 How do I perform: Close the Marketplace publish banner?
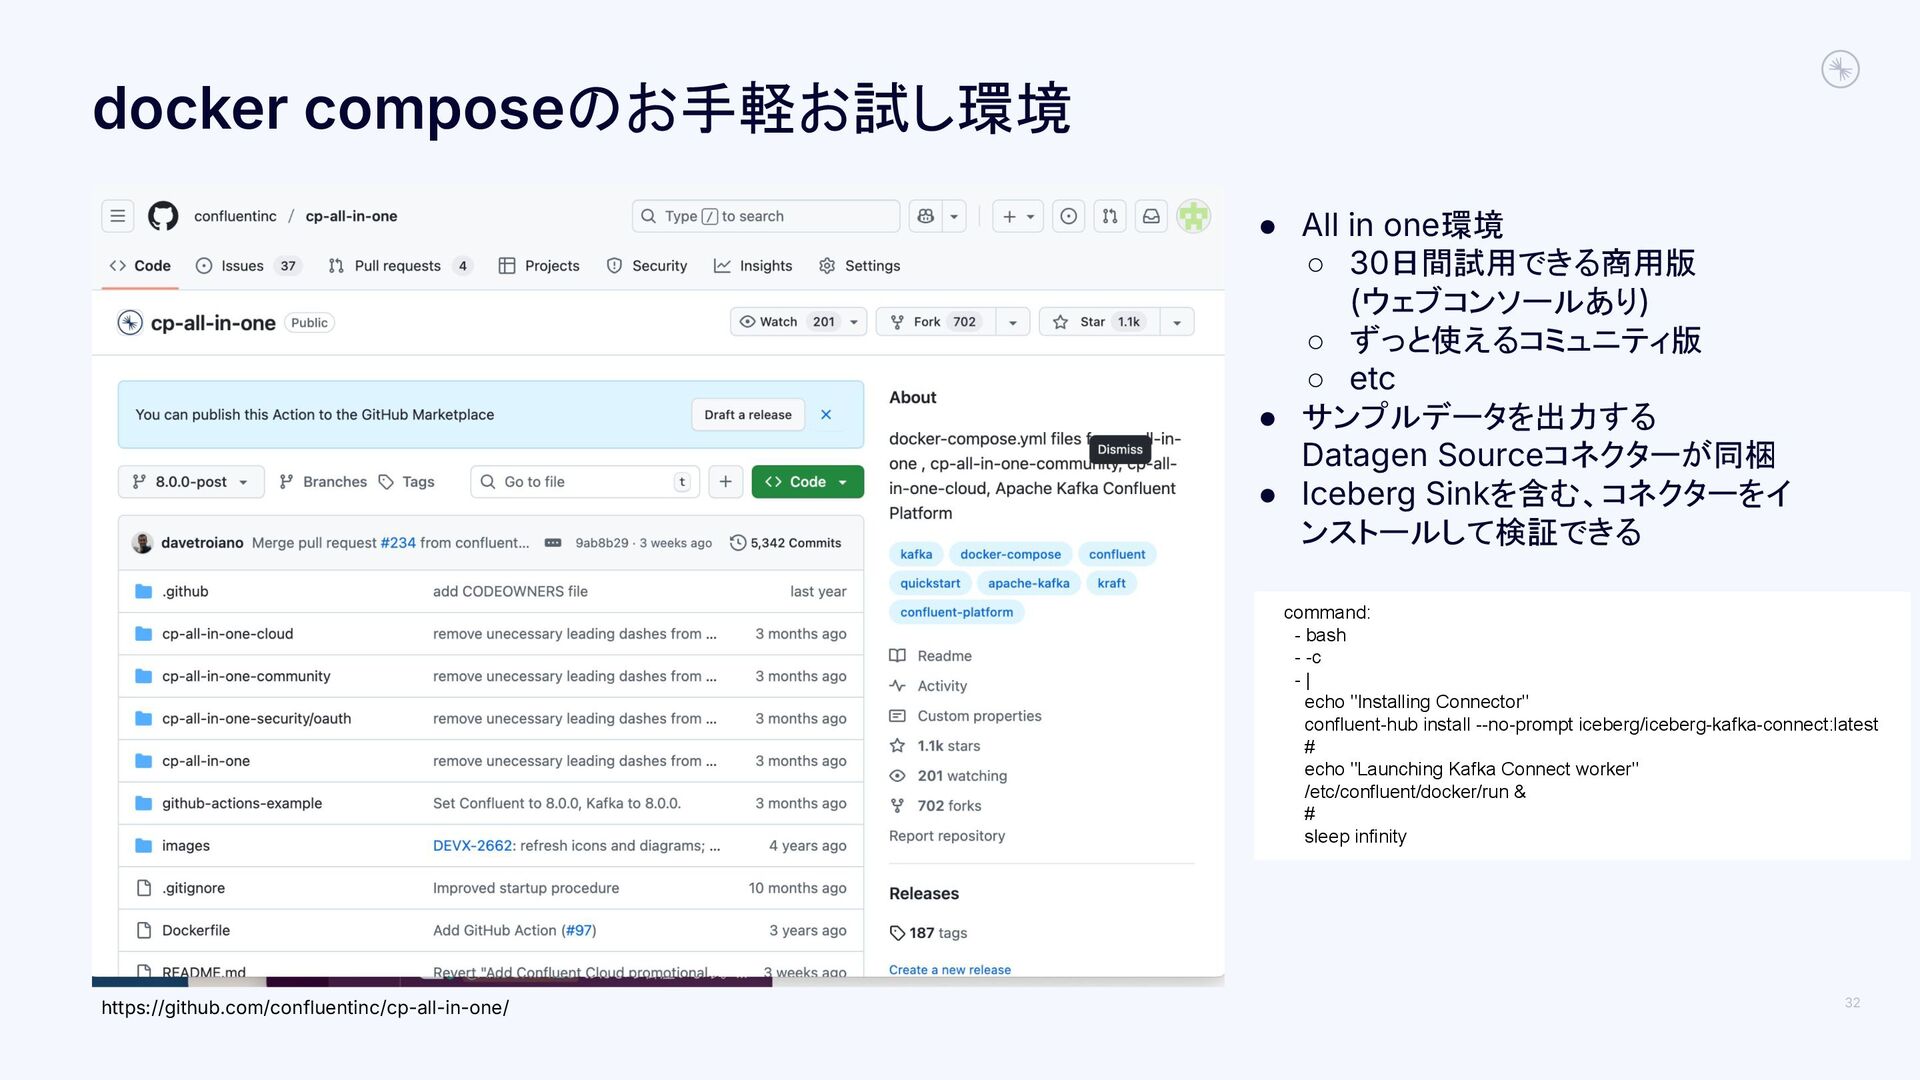coord(826,415)
